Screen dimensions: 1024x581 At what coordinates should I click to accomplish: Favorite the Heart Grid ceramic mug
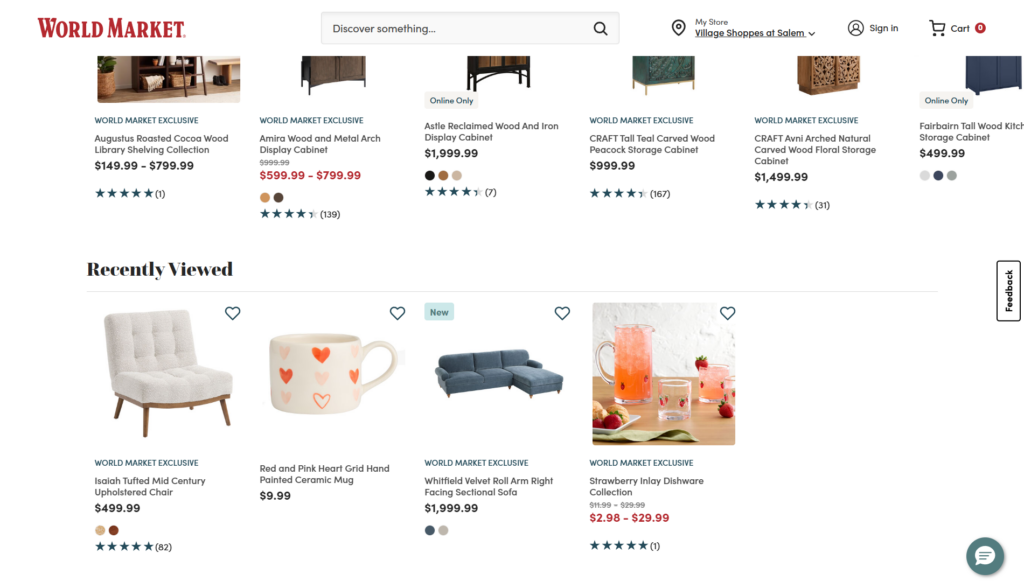point(397,313)
